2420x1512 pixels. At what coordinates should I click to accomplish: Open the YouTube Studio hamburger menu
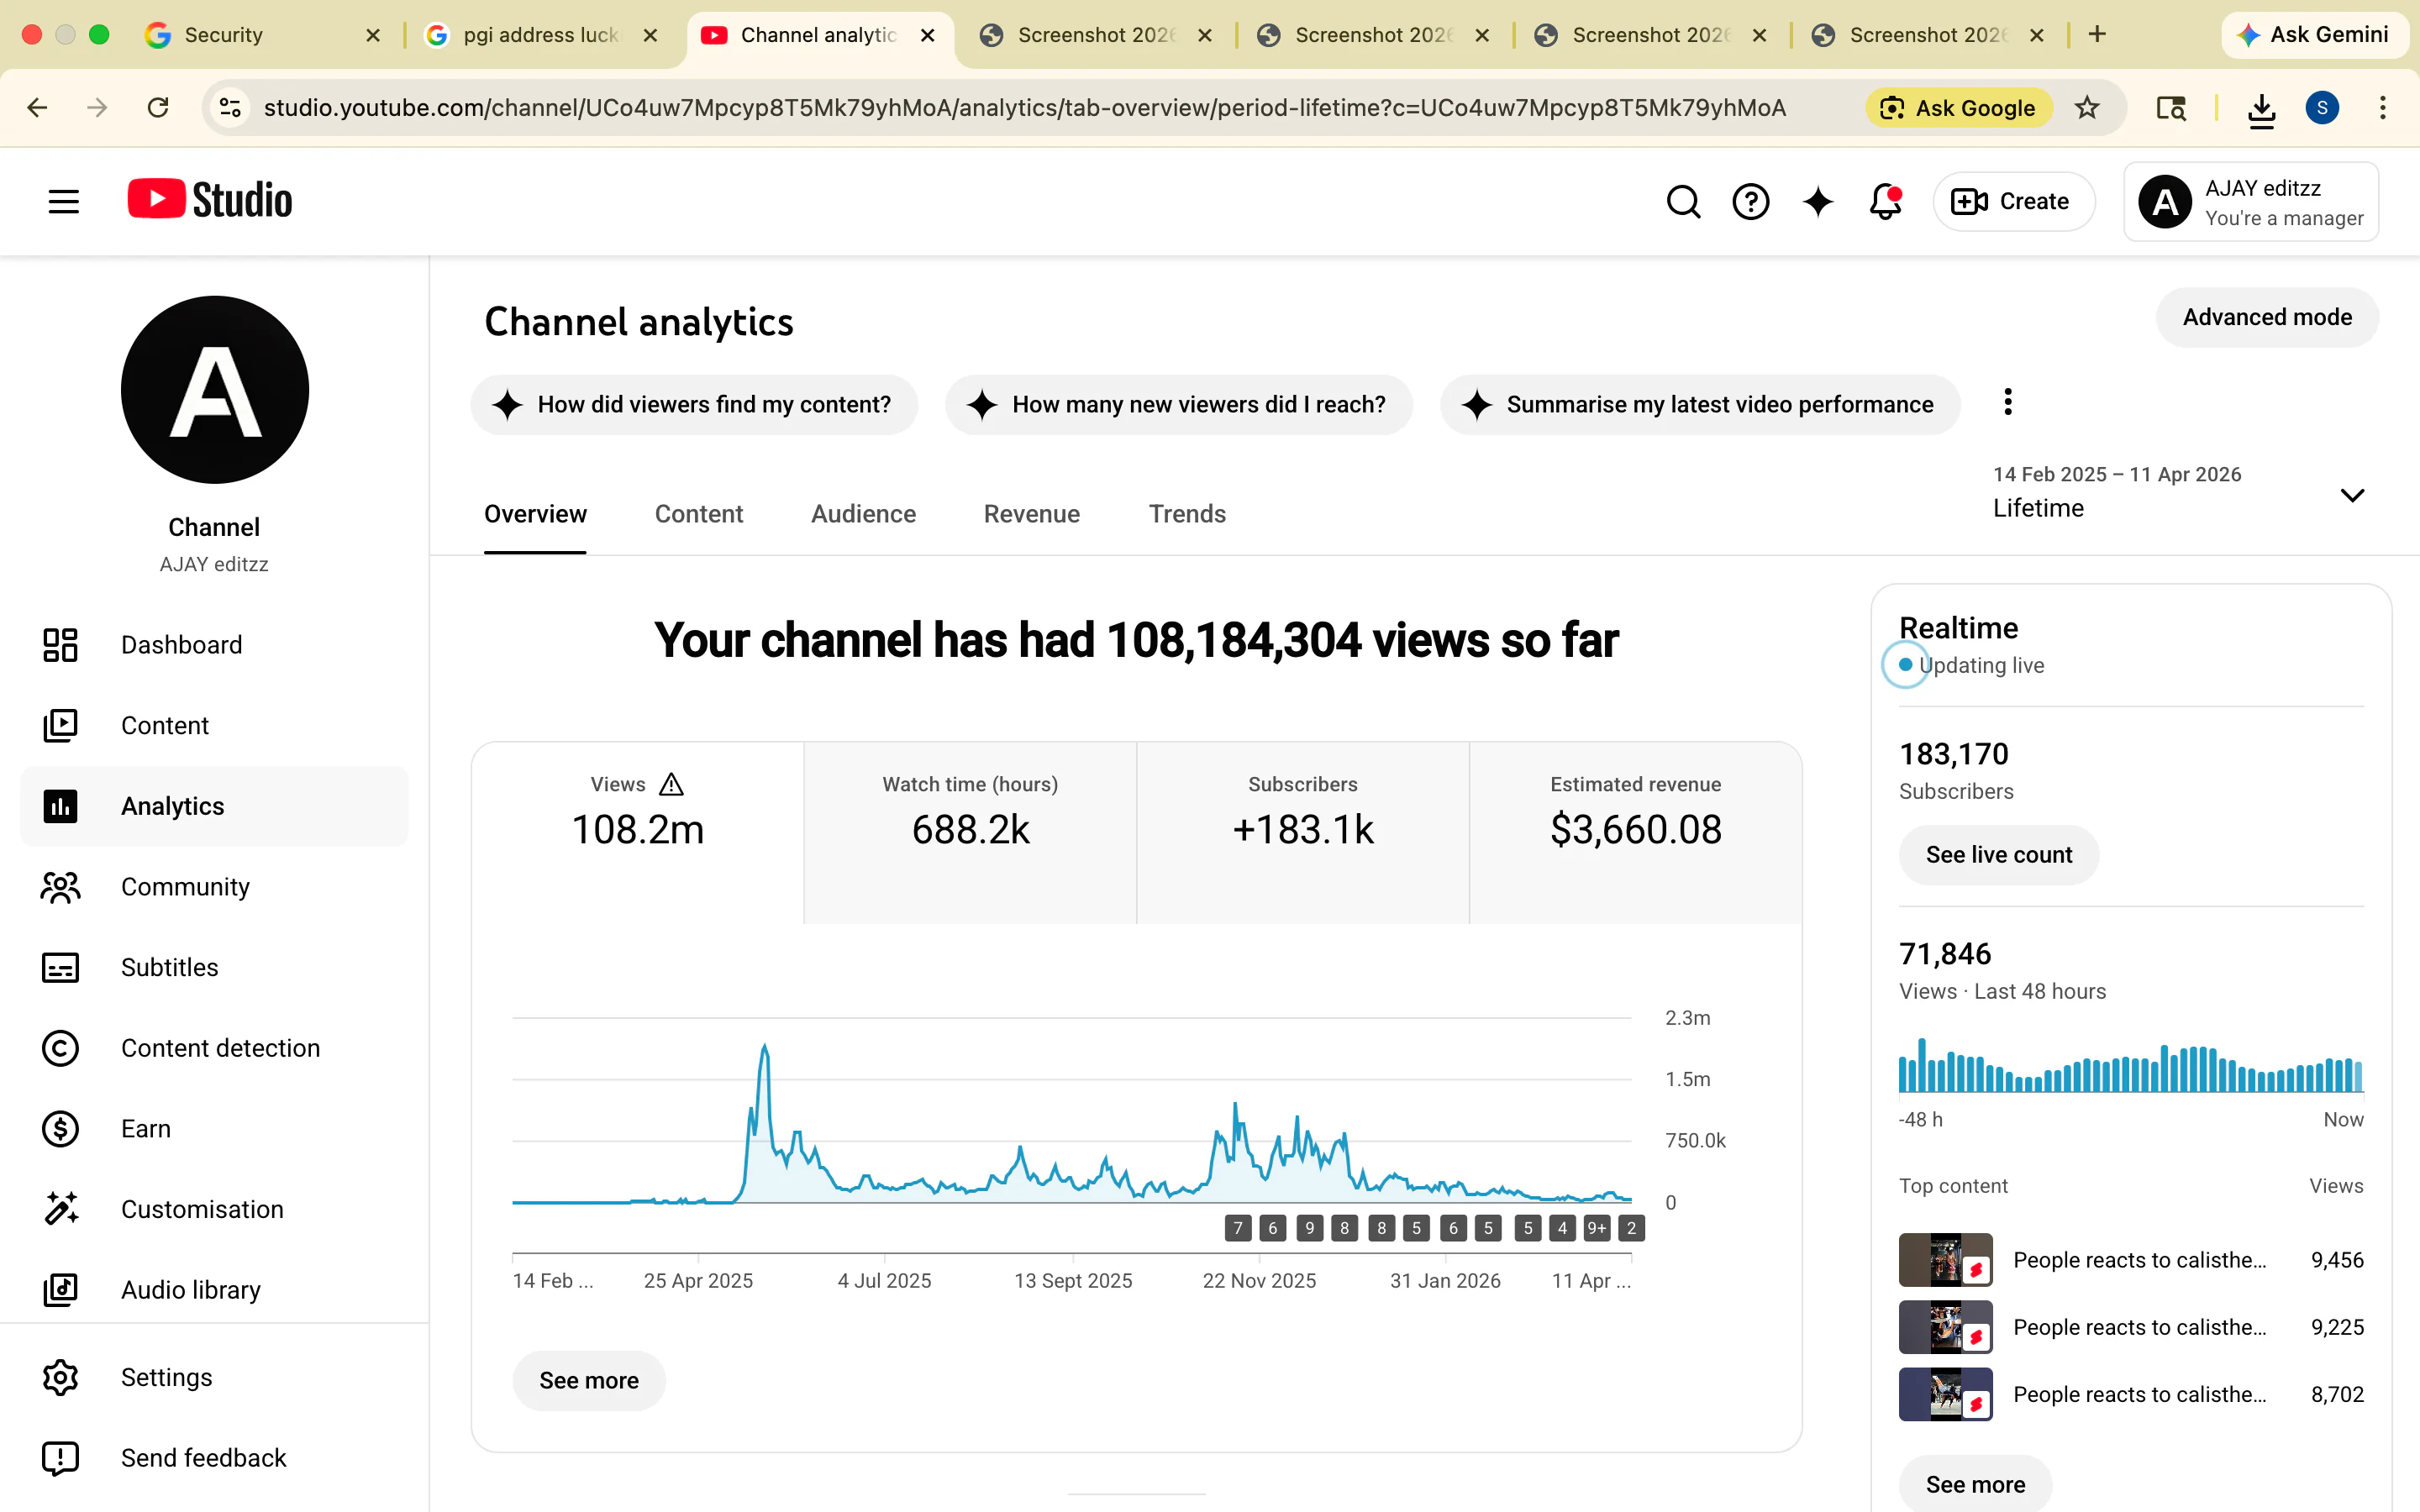click(x=62, y=201)
